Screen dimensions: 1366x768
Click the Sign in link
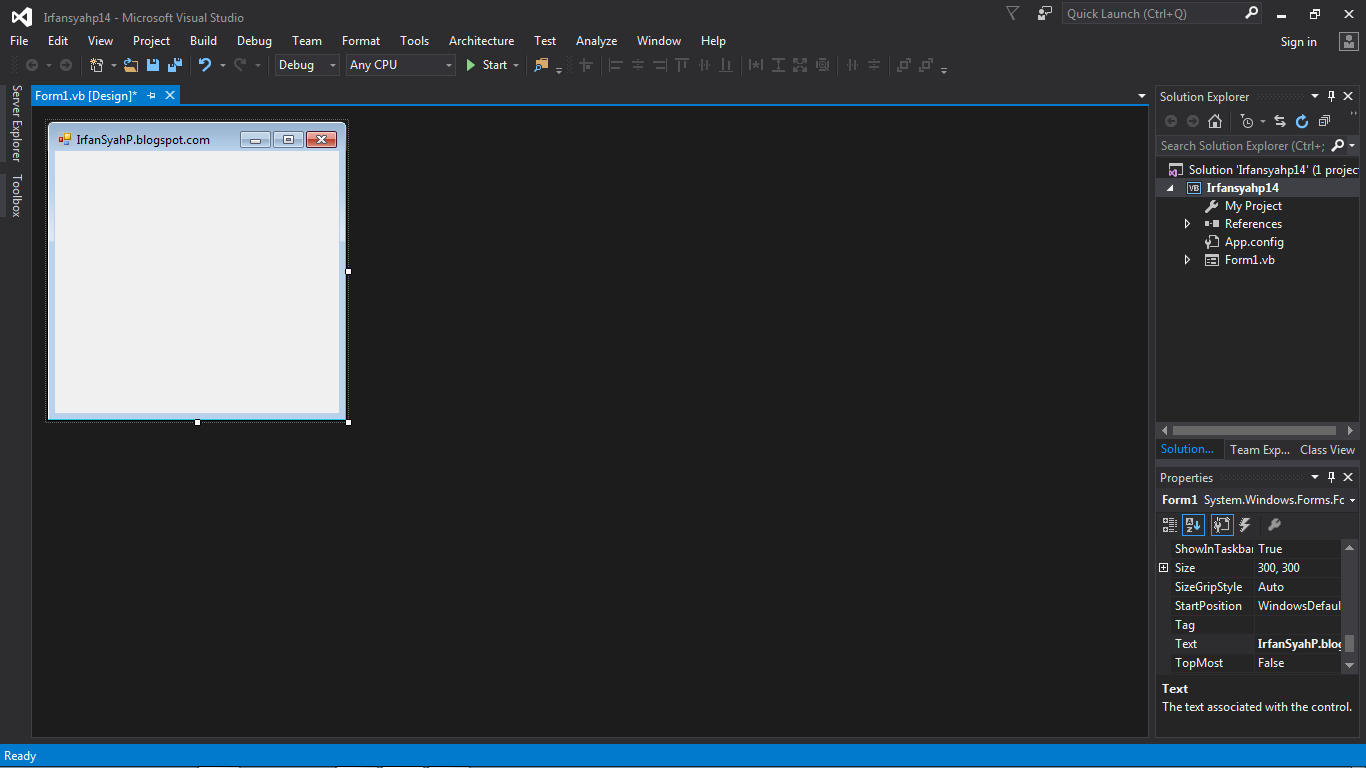[1298, 41]
